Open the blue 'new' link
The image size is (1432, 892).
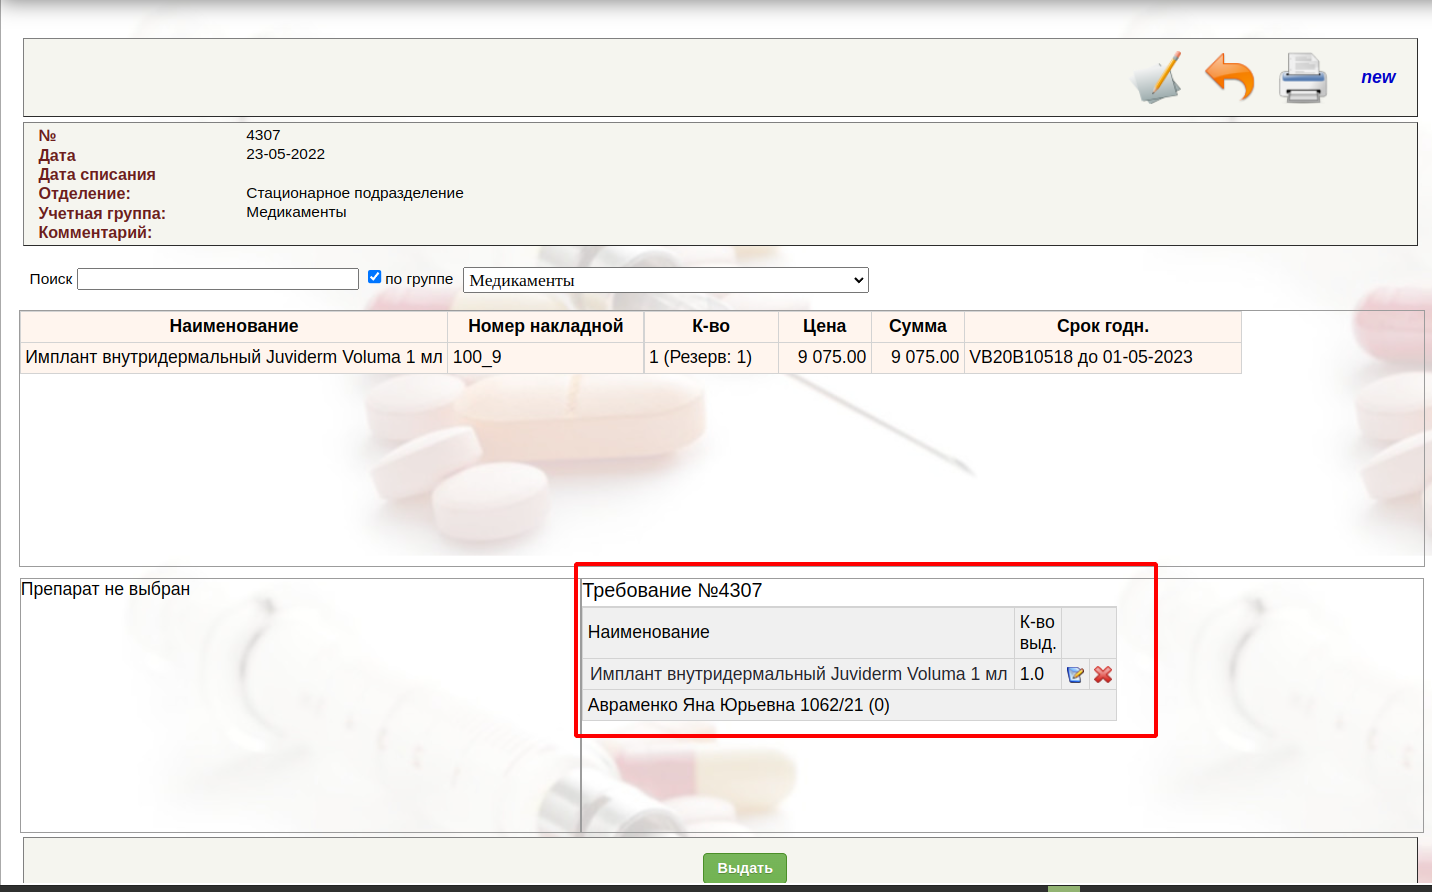pos(1377,77)
